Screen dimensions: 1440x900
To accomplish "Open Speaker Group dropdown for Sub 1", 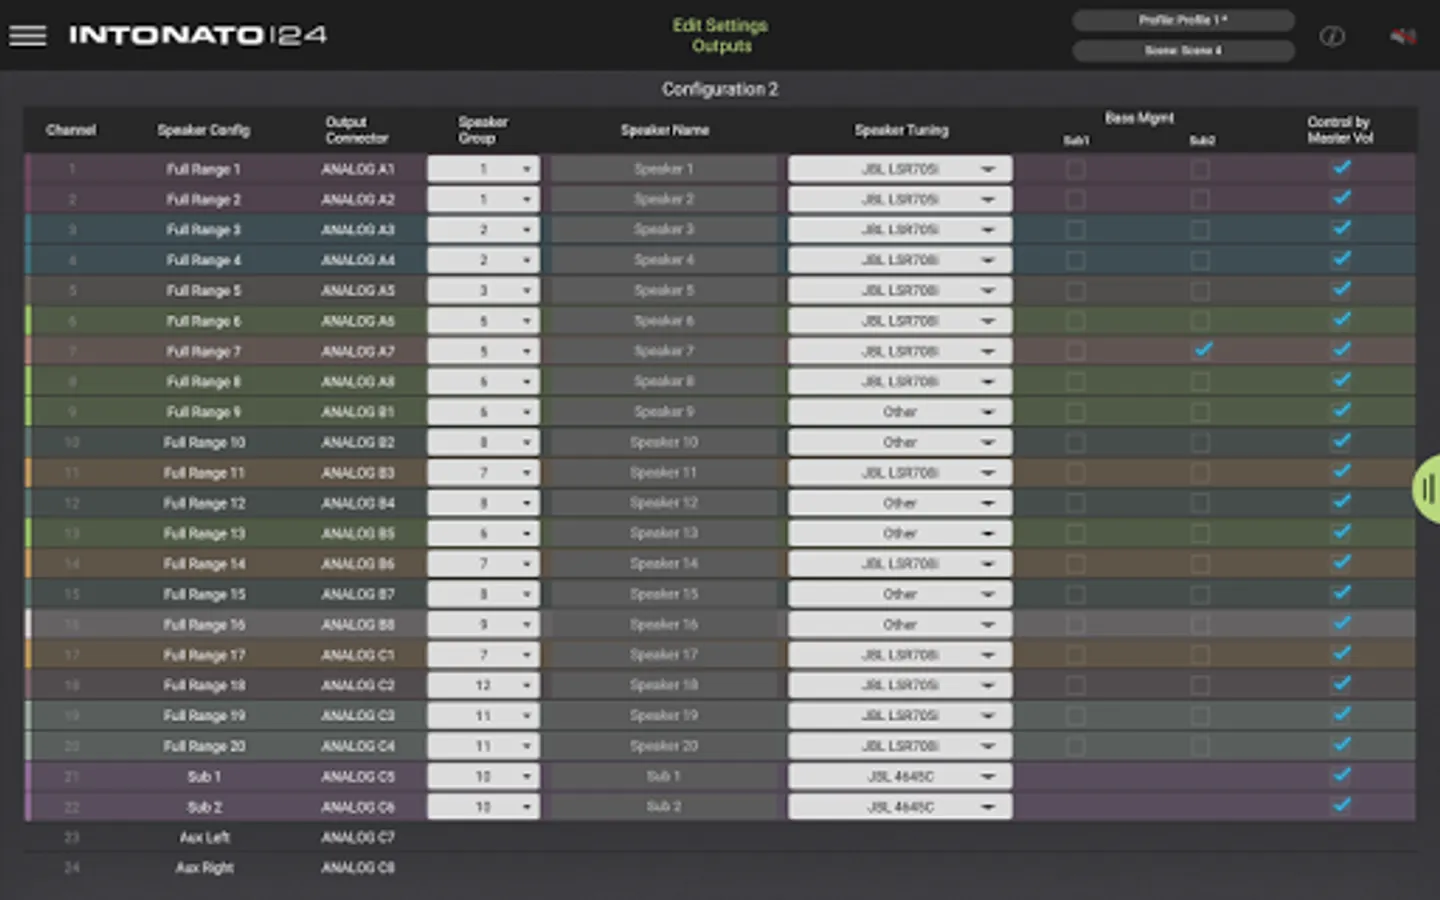I will [483, 776].
